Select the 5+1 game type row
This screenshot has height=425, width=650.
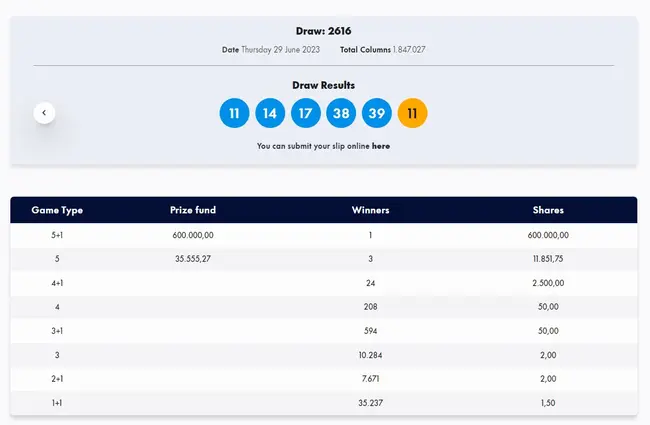57,235
